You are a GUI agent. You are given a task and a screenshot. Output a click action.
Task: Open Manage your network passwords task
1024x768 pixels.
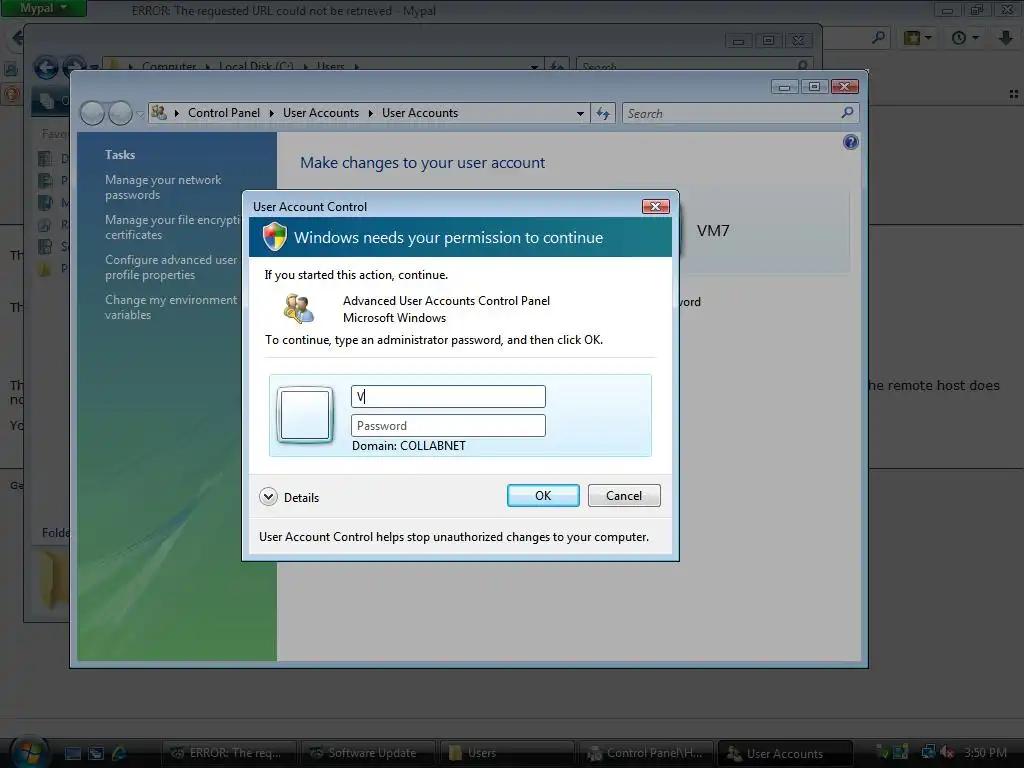tap(163, 187)
